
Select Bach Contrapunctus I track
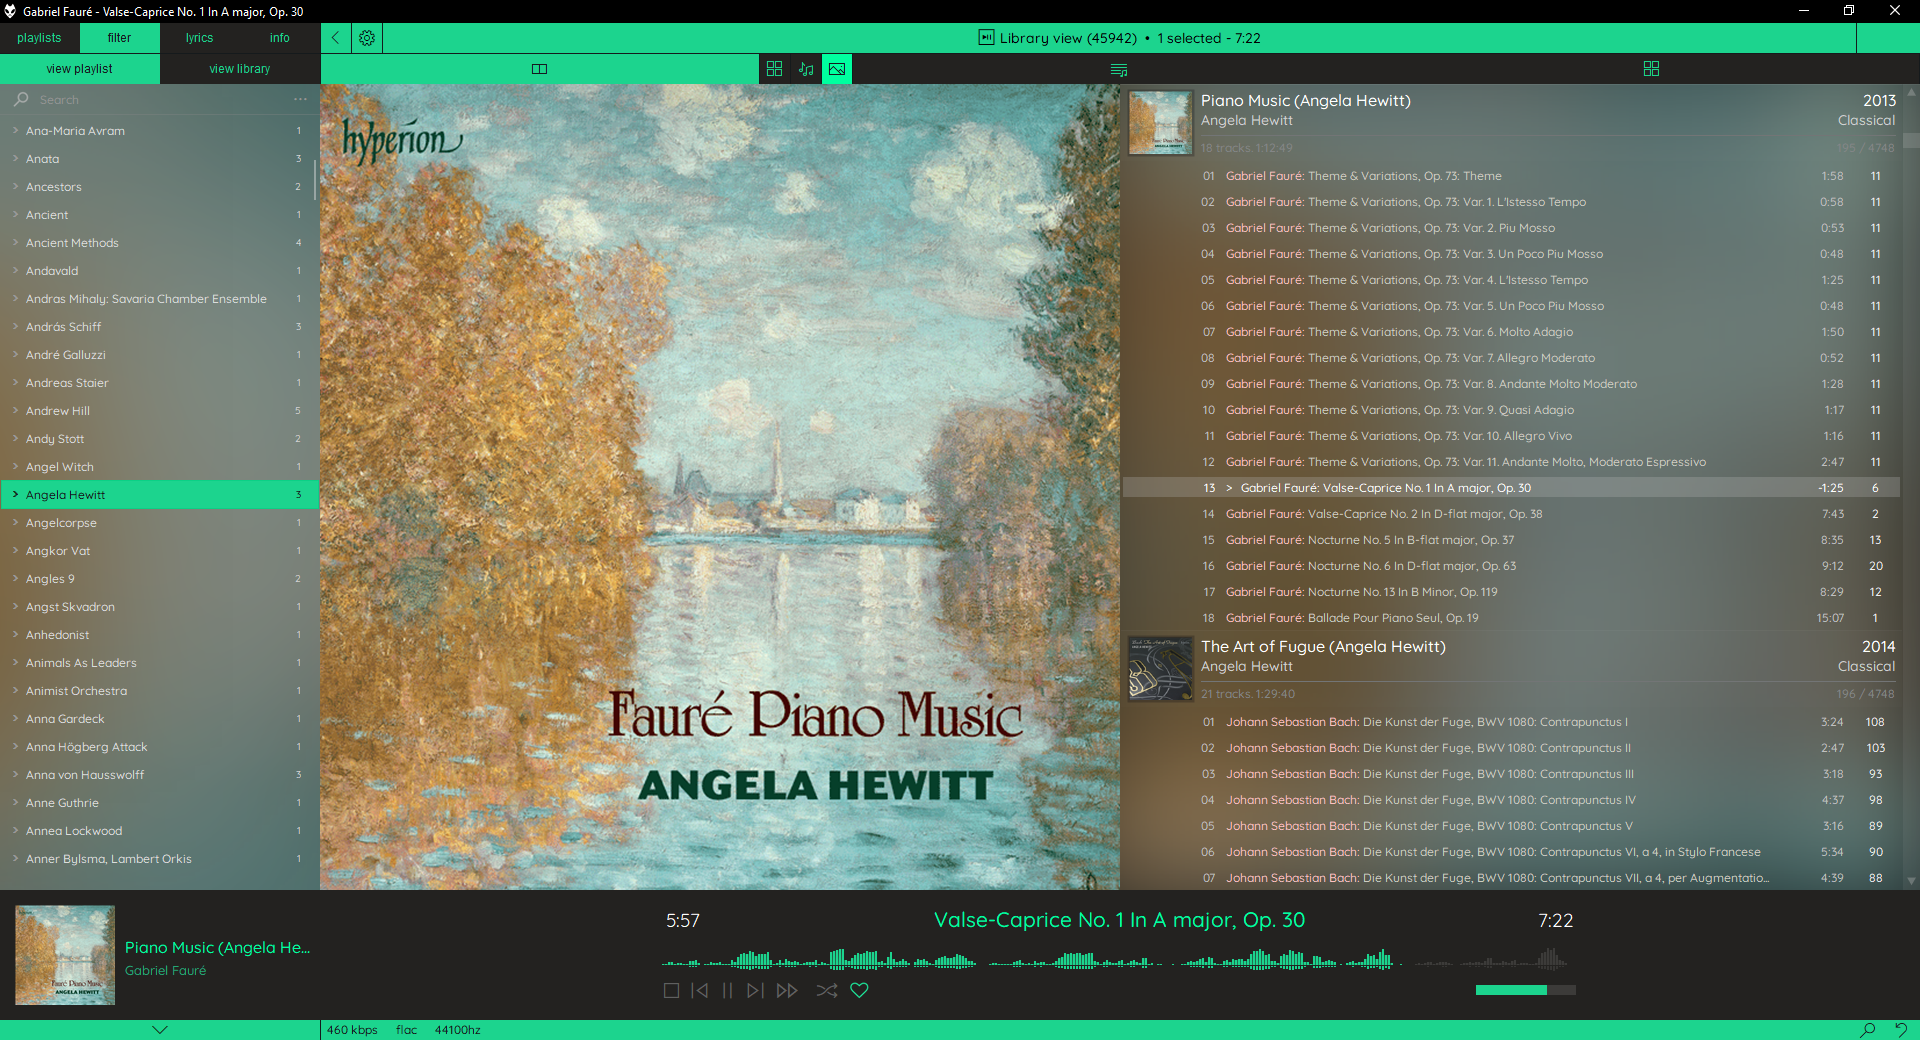click(1512, 722)
